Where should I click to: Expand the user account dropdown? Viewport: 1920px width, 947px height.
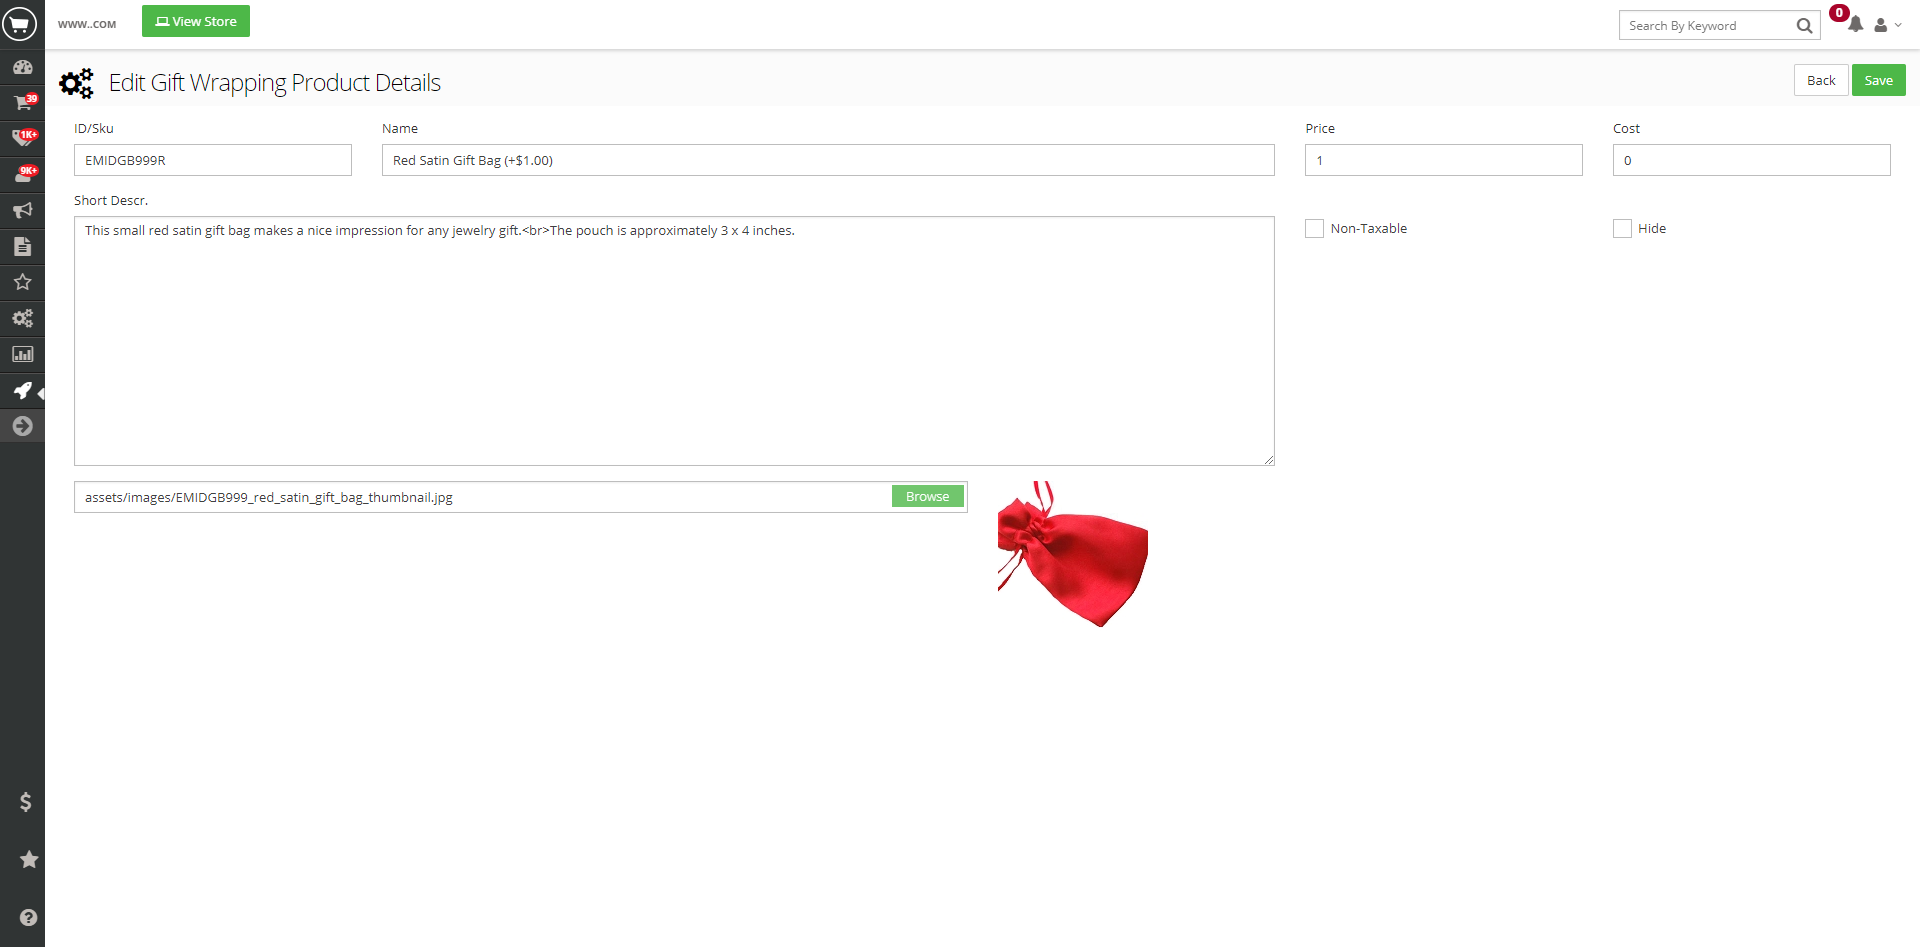coord(1887,25)
